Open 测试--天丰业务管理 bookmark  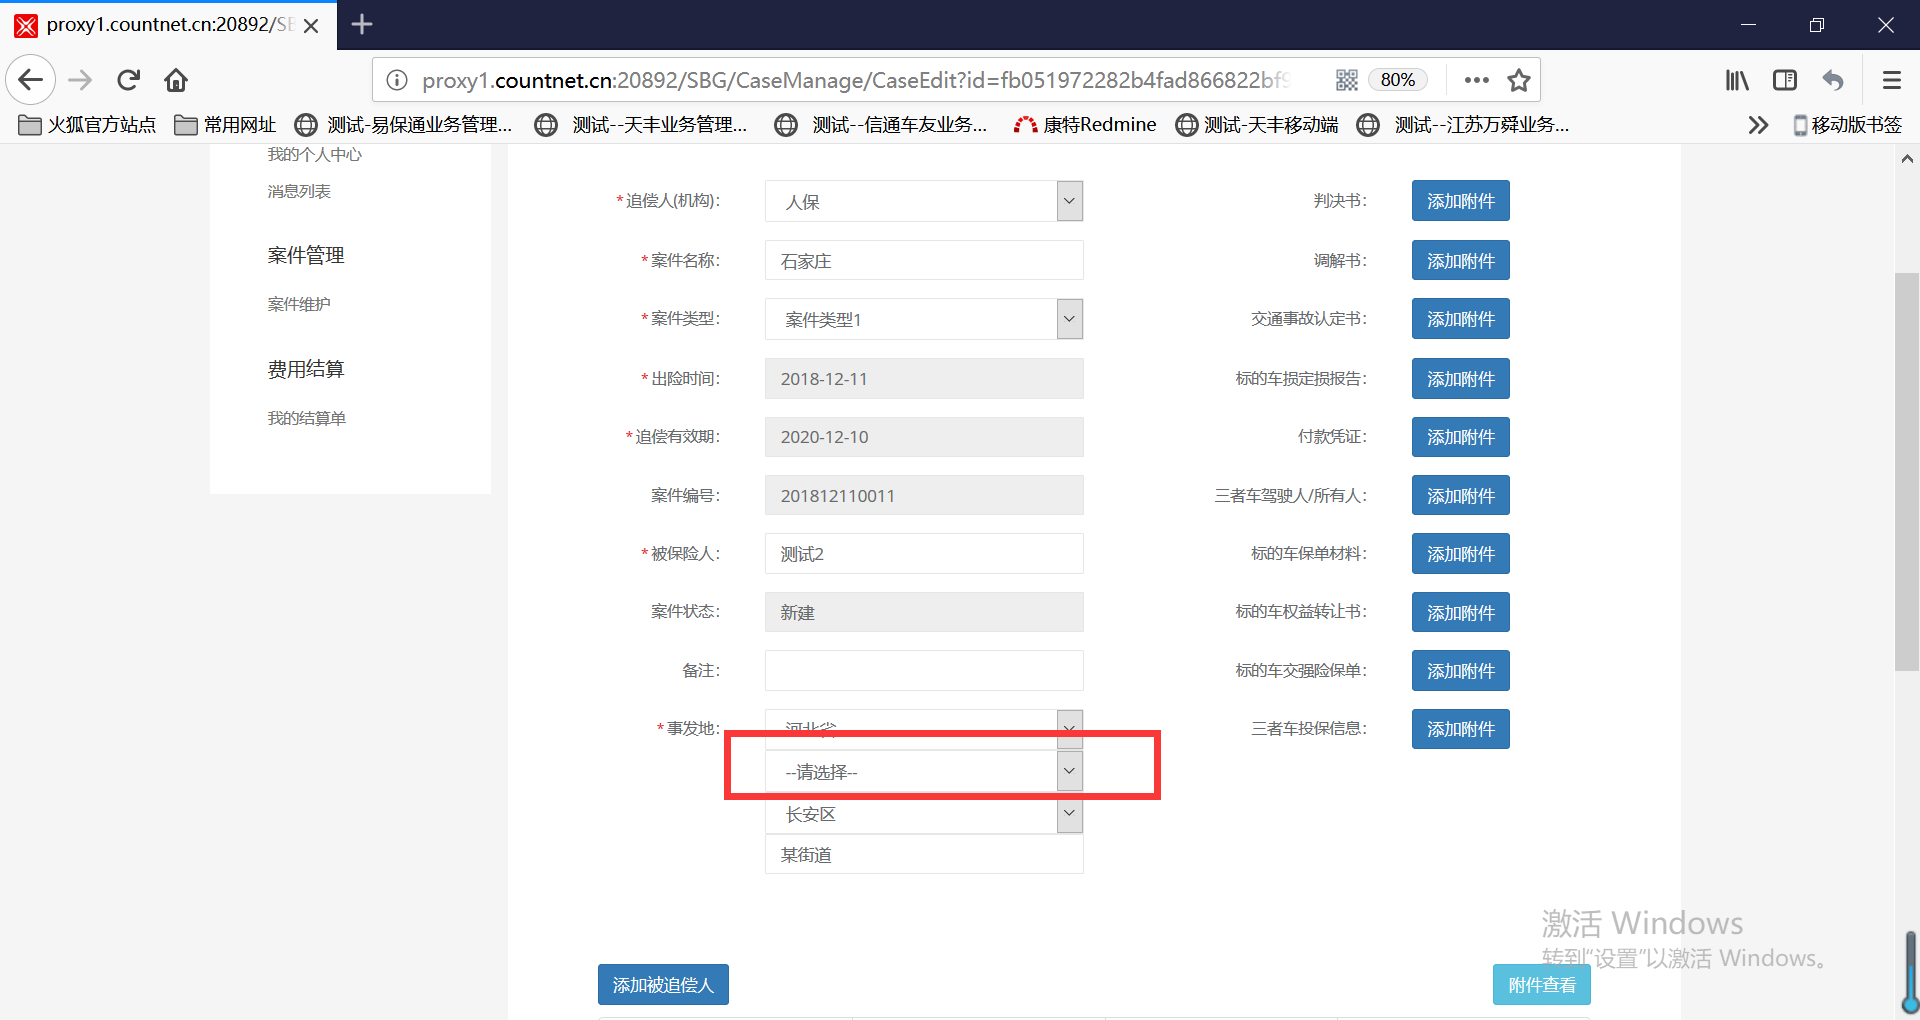tap(642, 125)
